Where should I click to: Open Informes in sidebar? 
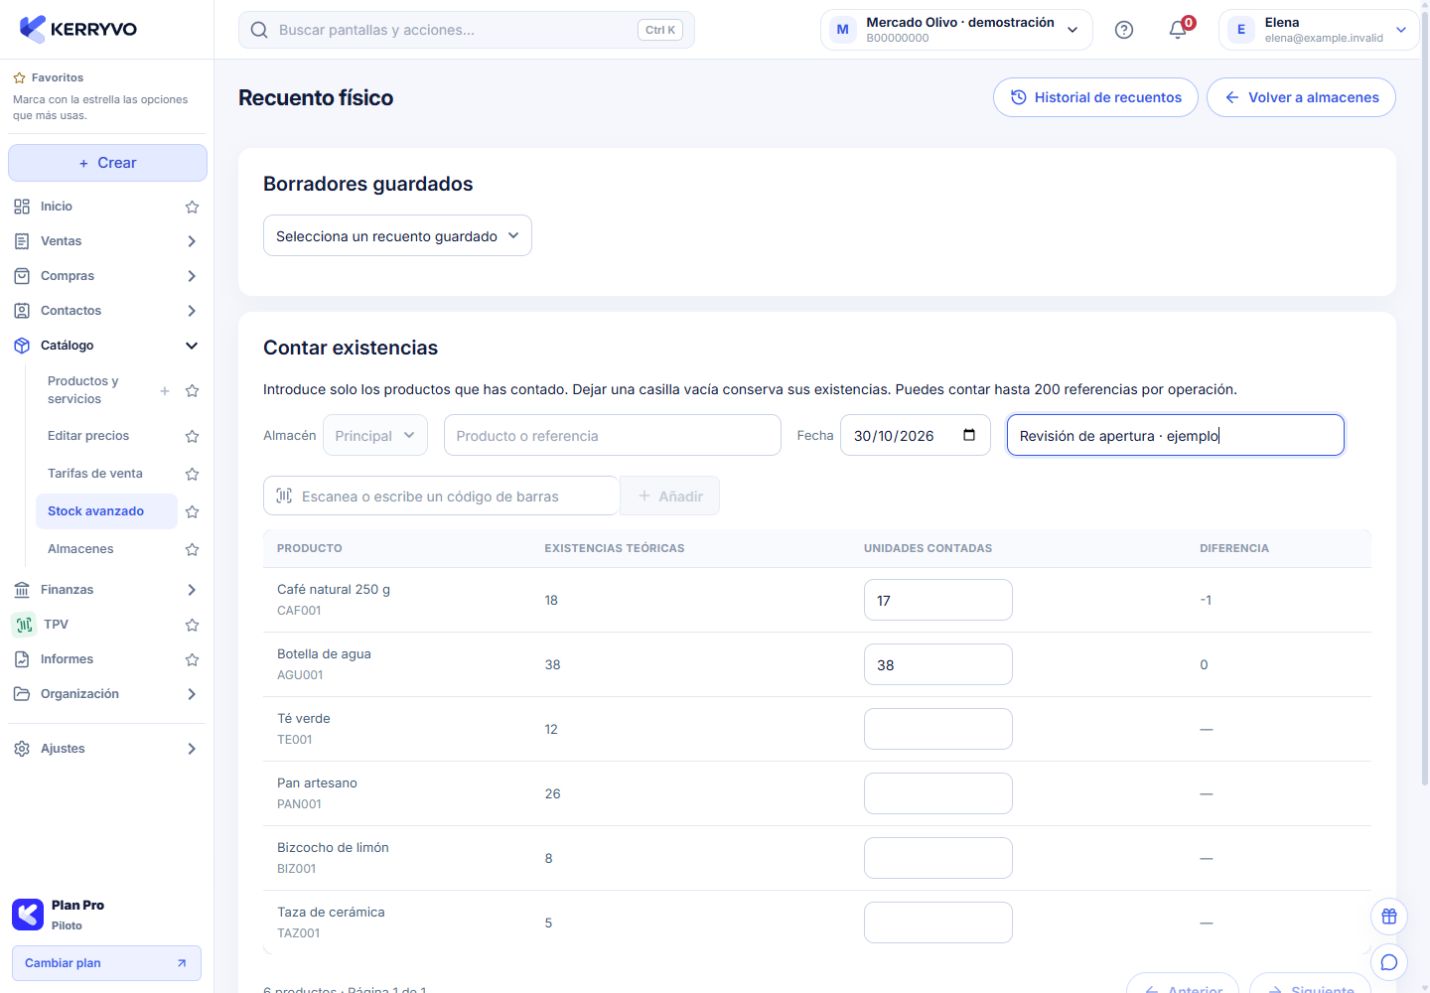click(66, 660)
